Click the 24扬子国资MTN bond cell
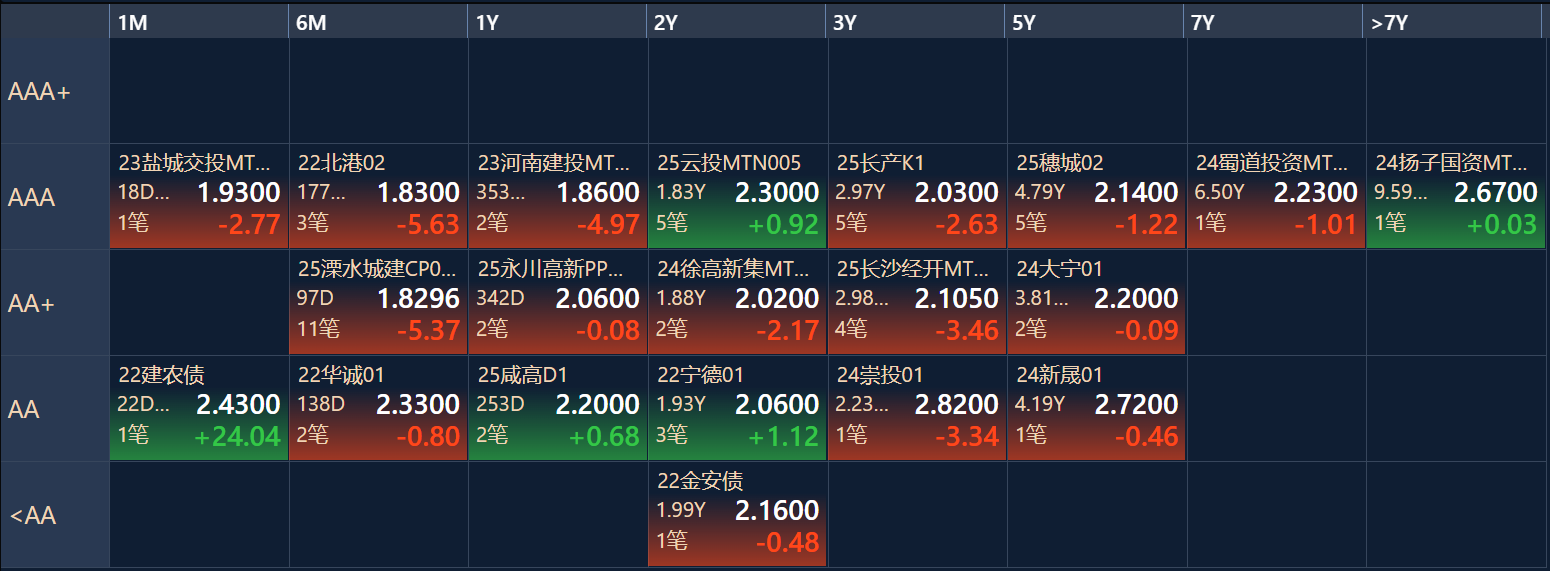Viewport: 1550px width, 571px height. click(1456, 197)
